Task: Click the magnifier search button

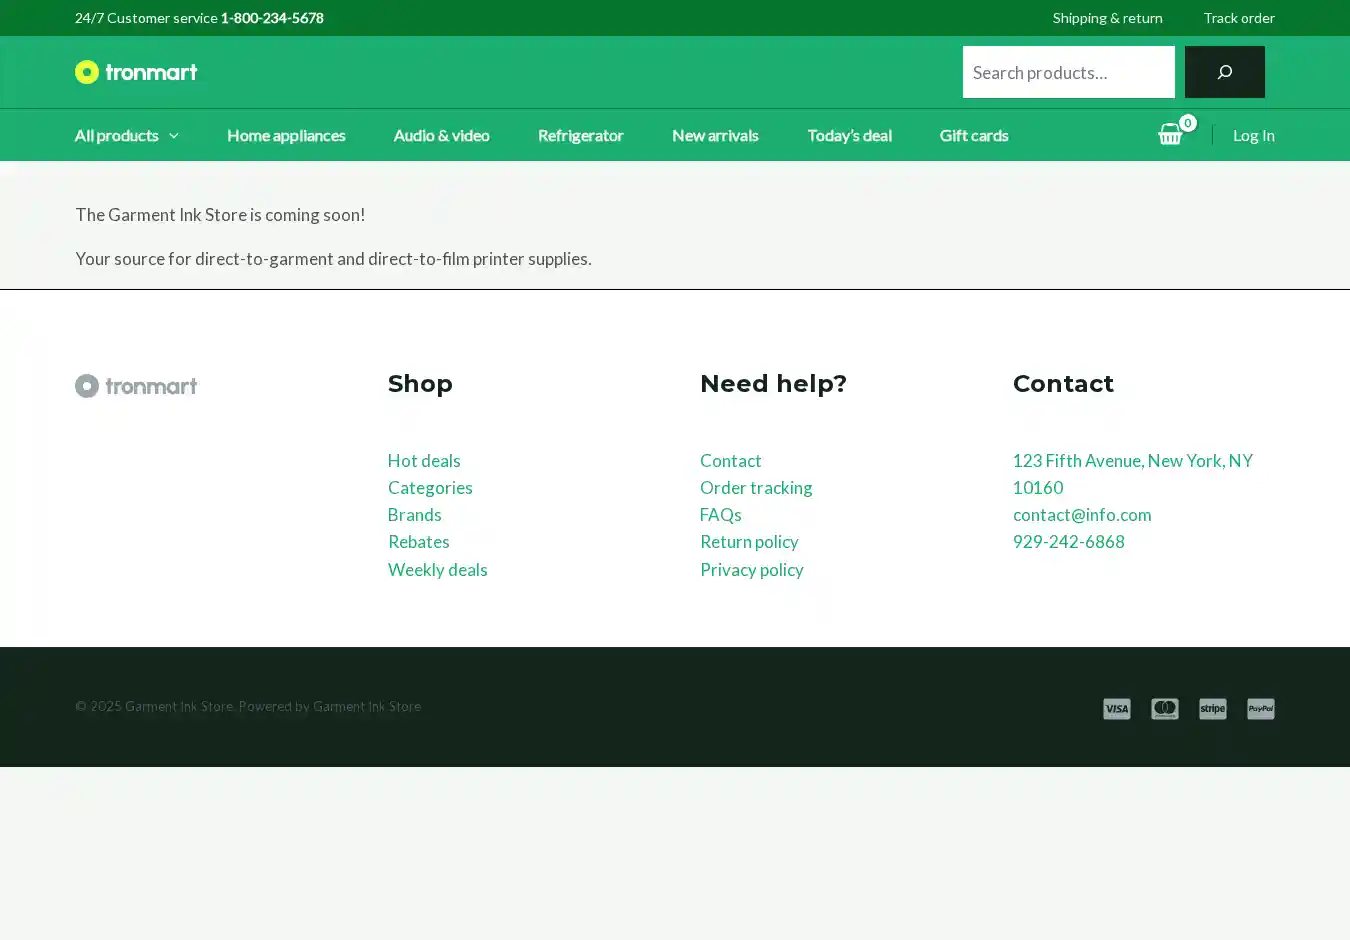Action: [1224, 72]
